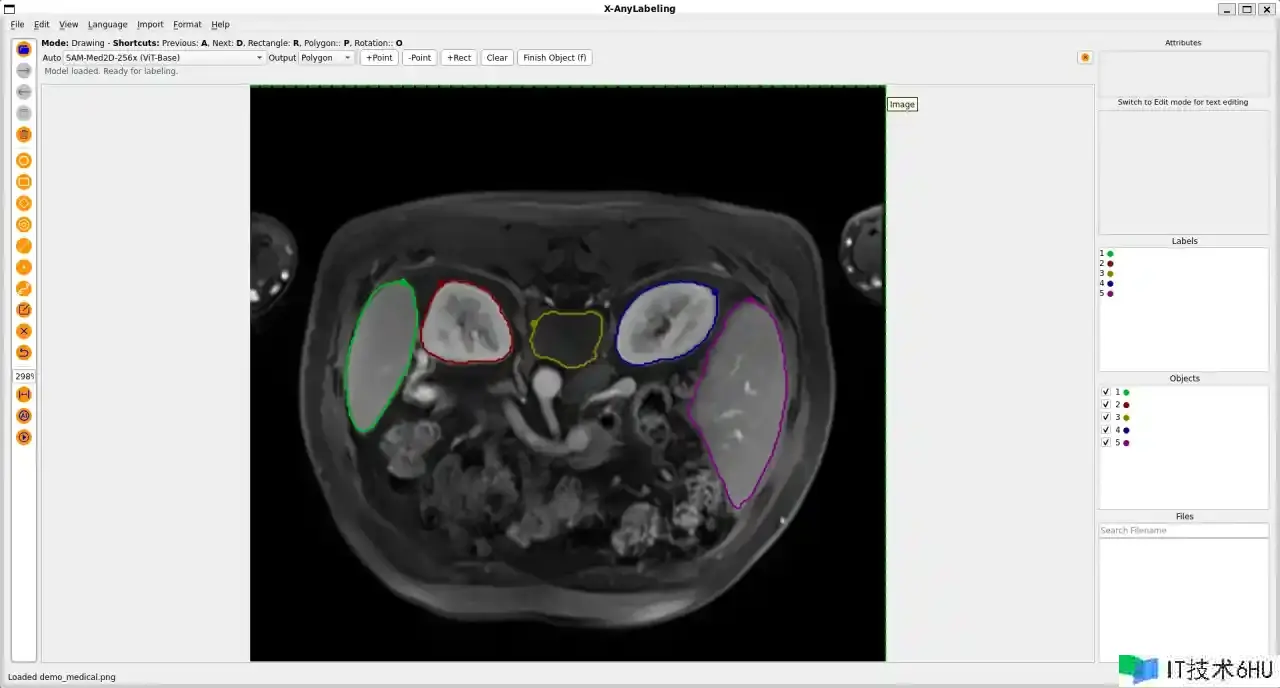
Task: Select the line strip tool icon
Action: coord(24,289)
